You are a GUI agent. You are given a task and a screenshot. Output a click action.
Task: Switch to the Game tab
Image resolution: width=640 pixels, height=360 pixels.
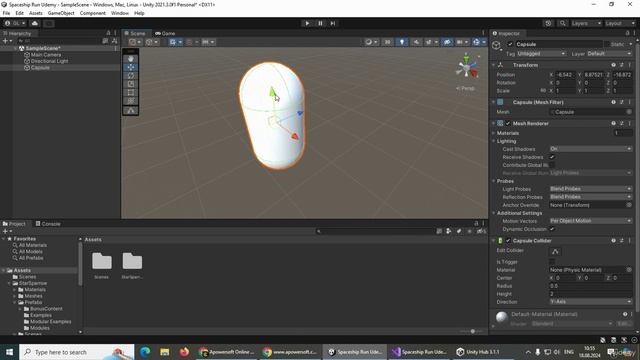[165, 33]
